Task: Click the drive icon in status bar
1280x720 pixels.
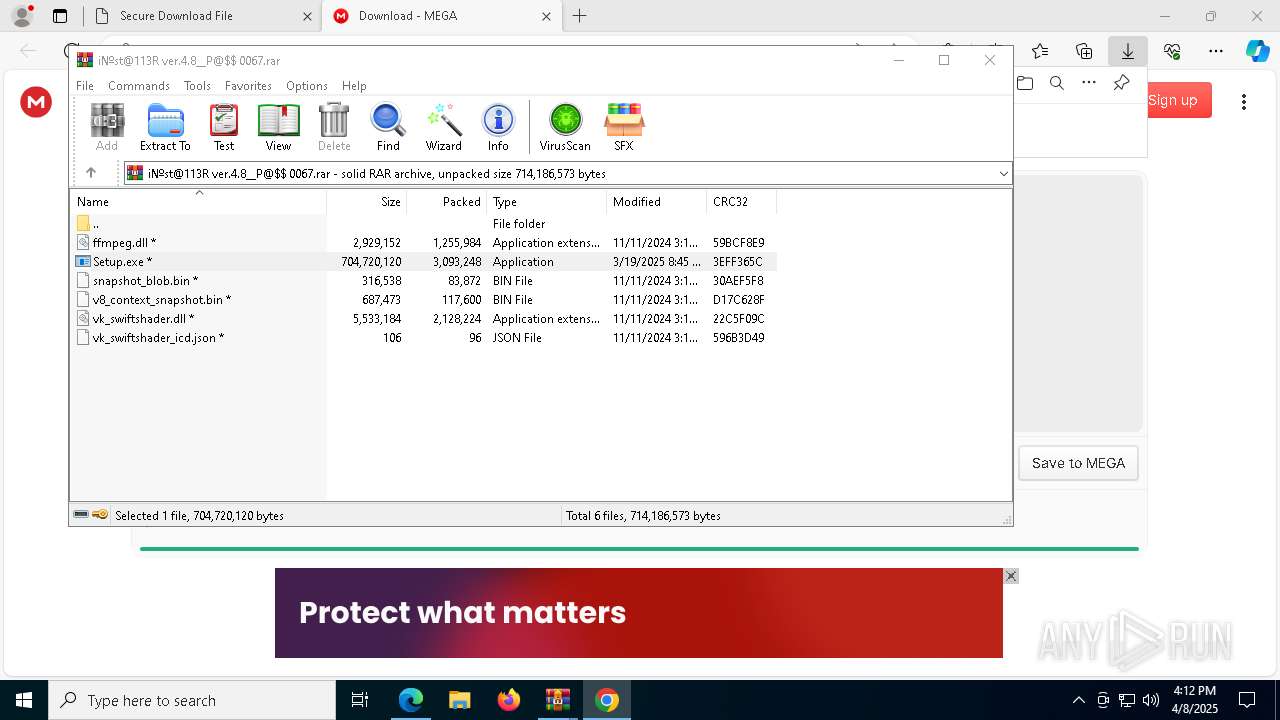Action: 81,515
